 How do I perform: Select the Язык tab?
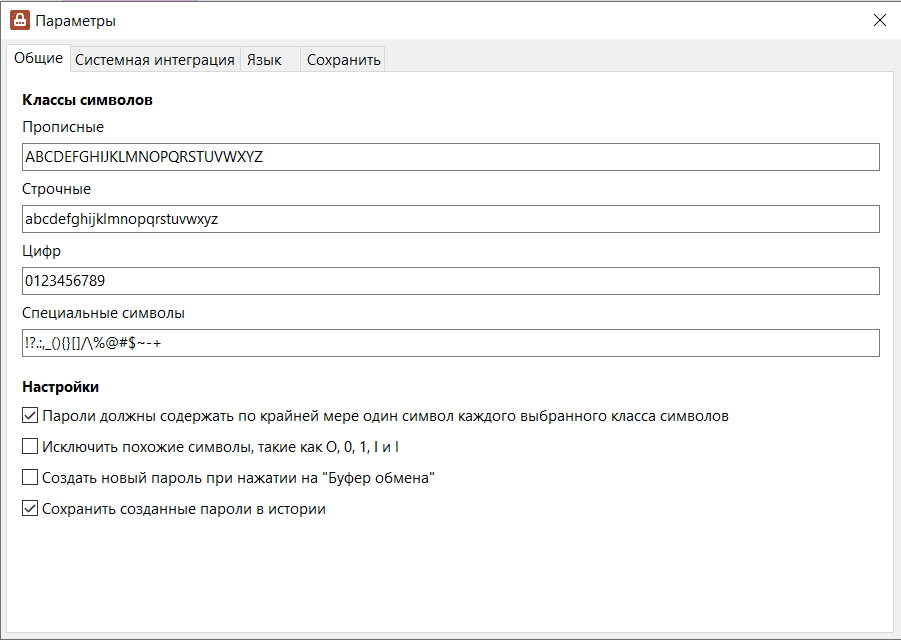coord(264,60)
